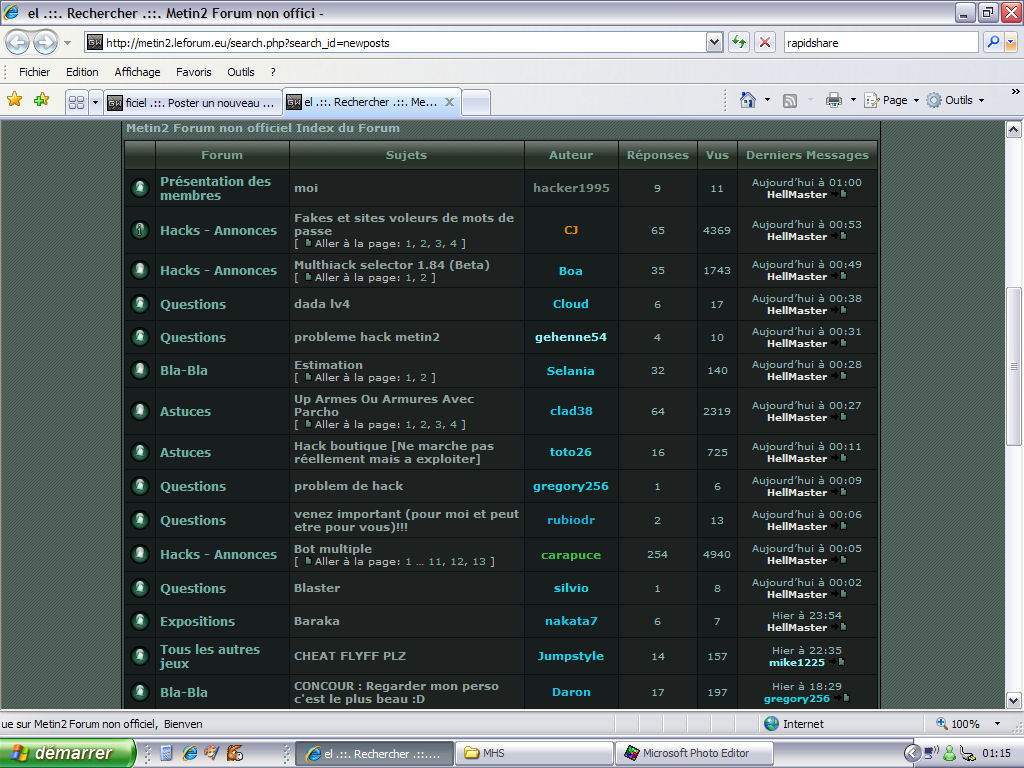Screen dimensions: 1024x768
Task: Open the Outils menu in menu bar
Action: point(241,72)
